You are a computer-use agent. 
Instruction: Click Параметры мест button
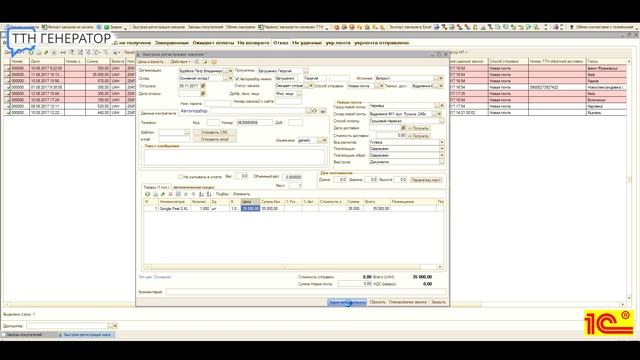pyautogui.click(x=426, y=180)
